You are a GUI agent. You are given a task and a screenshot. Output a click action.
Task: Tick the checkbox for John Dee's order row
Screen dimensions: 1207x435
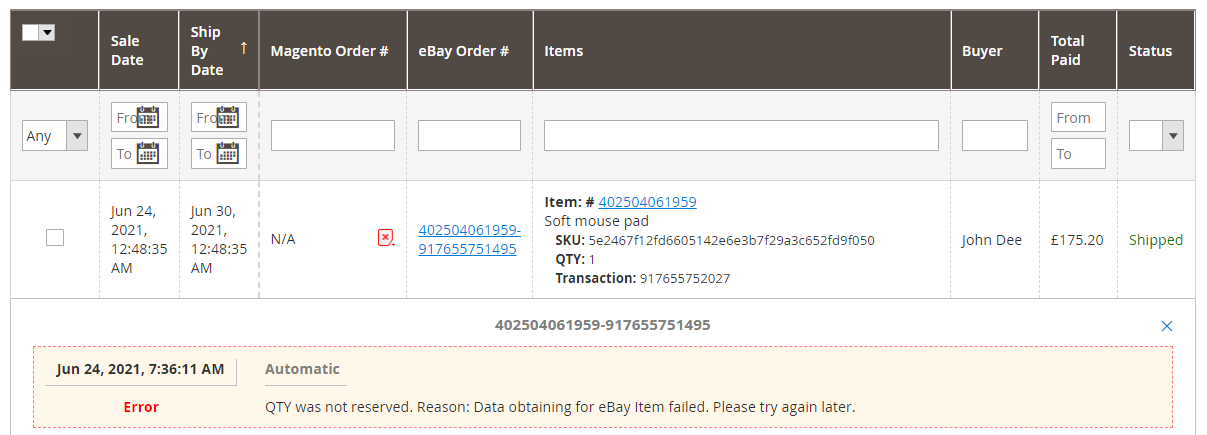point(55,238)
